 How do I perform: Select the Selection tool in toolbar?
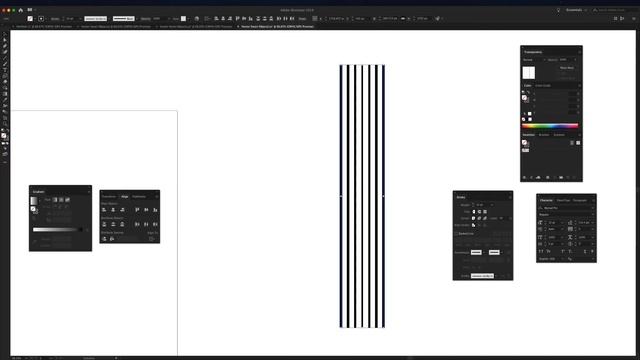[x=4, y=34]
